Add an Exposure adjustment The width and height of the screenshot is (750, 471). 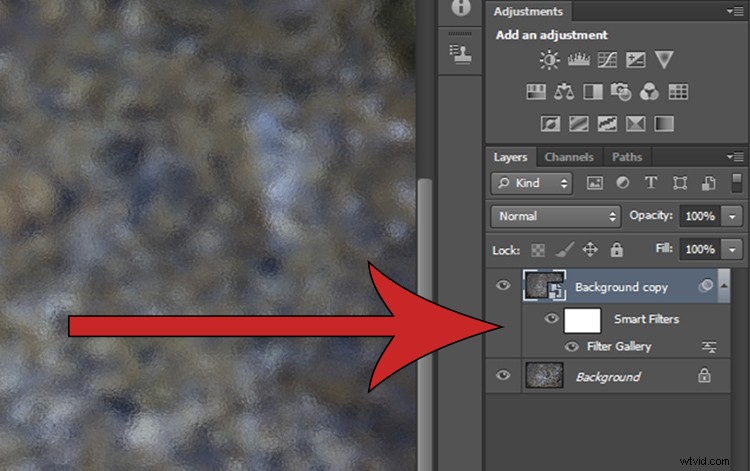[x=636, y=60]
